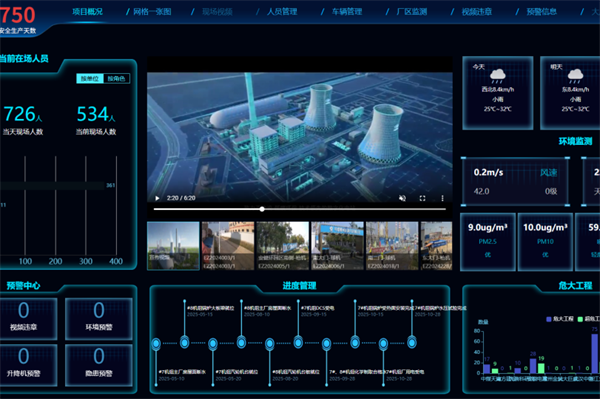Move the video progress slider handle
The width and height of the screenshot is (600, 399).
click(262, 209)
